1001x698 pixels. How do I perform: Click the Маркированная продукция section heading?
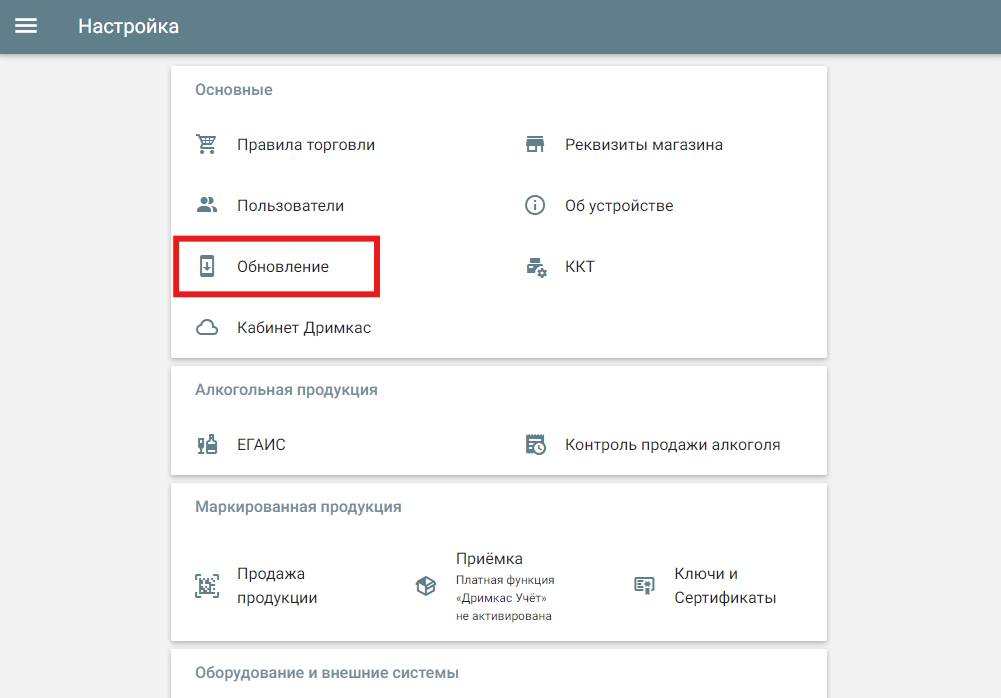pyautogui.click(x=298, y=506)
